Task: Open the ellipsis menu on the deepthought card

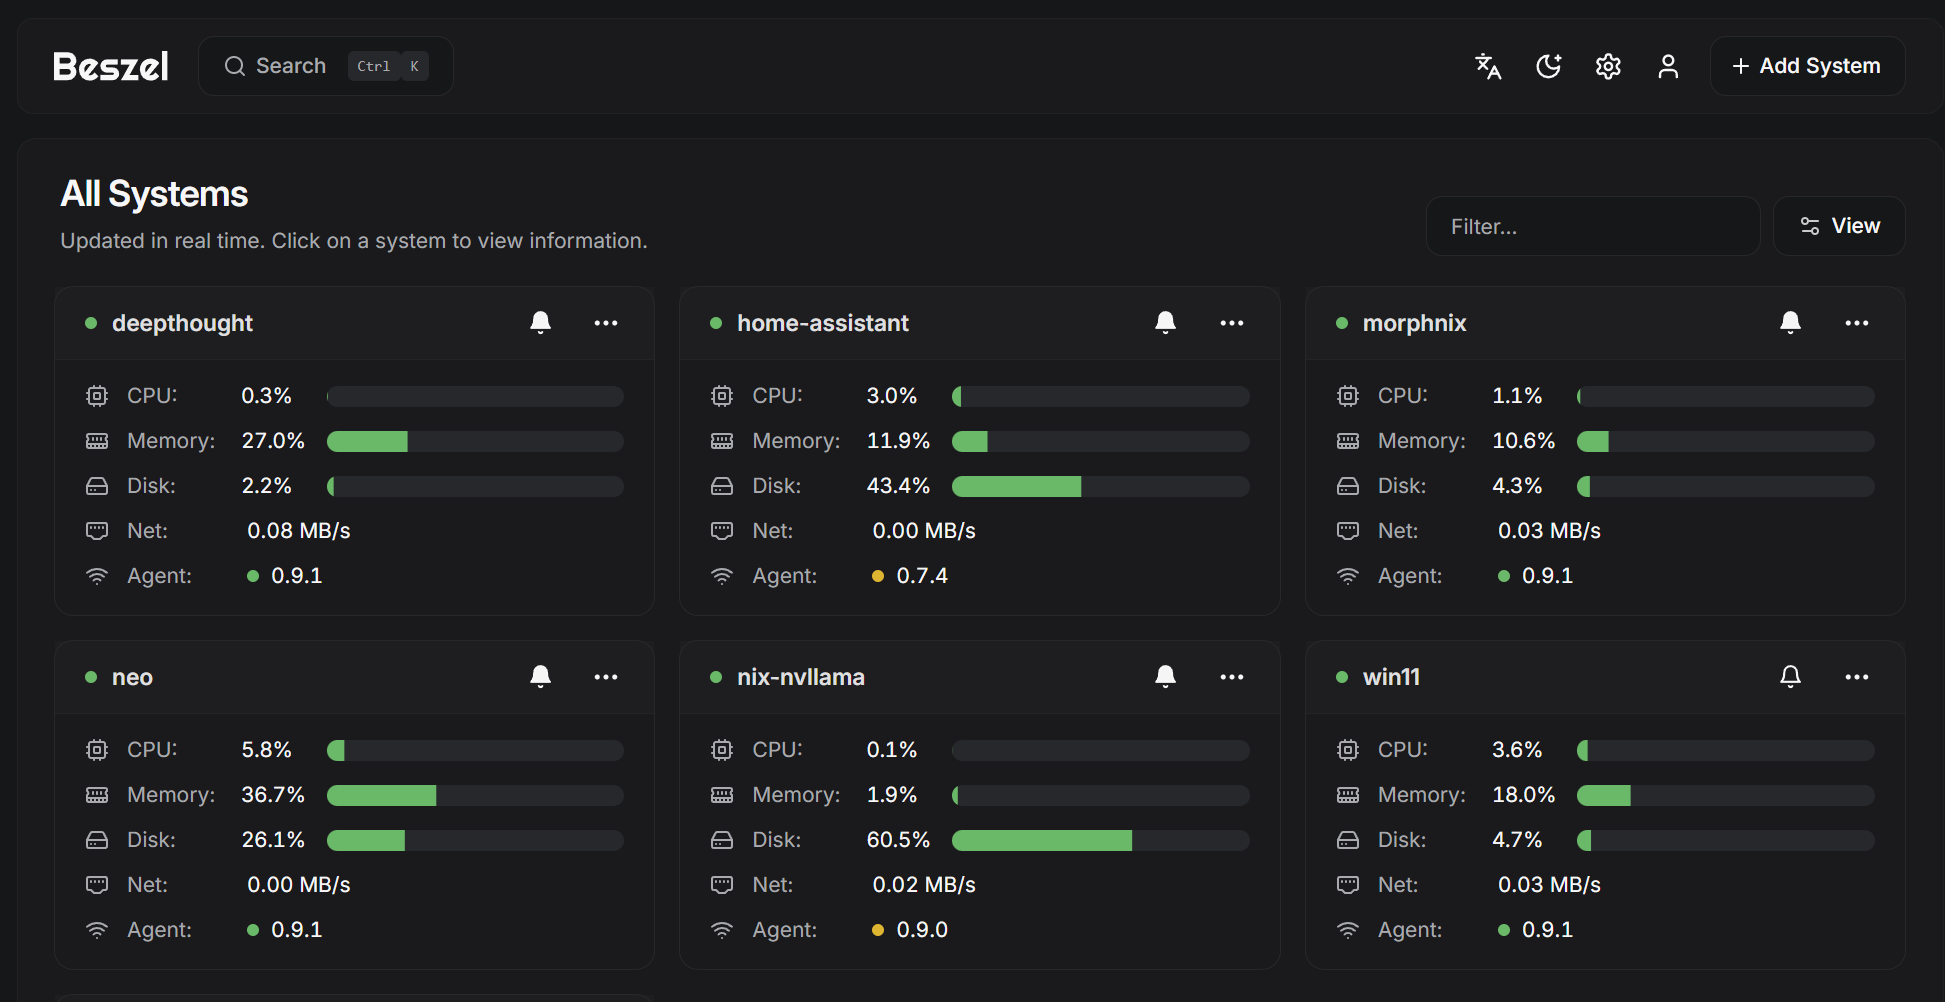Action: point(606,323)
